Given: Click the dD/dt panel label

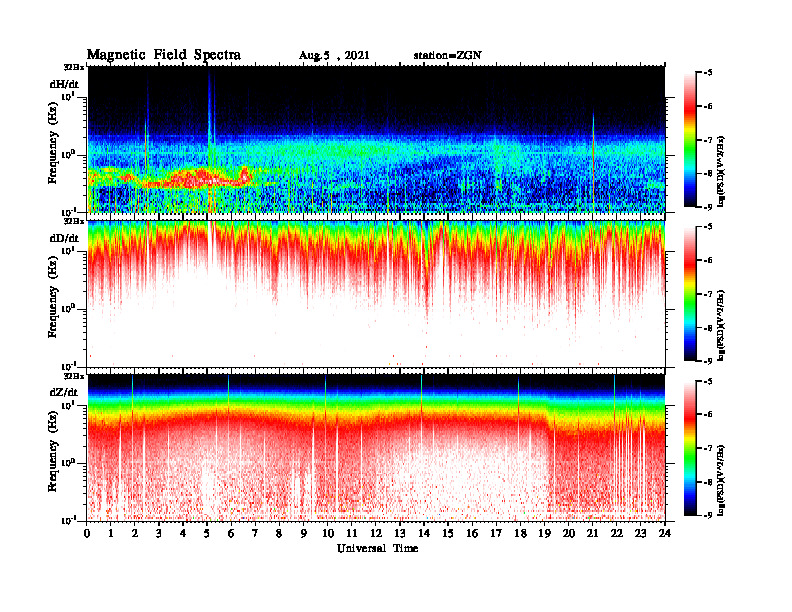Looking at the screenshot, I should pyautogui.click(x=64, y=238).
